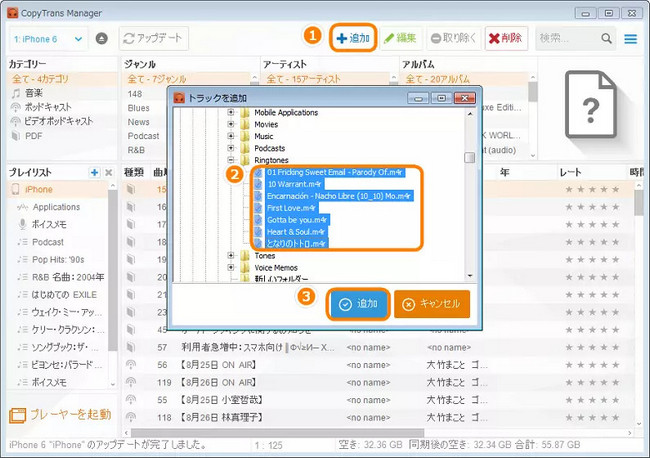The height and width of the screenshot is (458, 650).
Task: Select Encarnación - Nacho Libre file
Action: coord(339,196)
